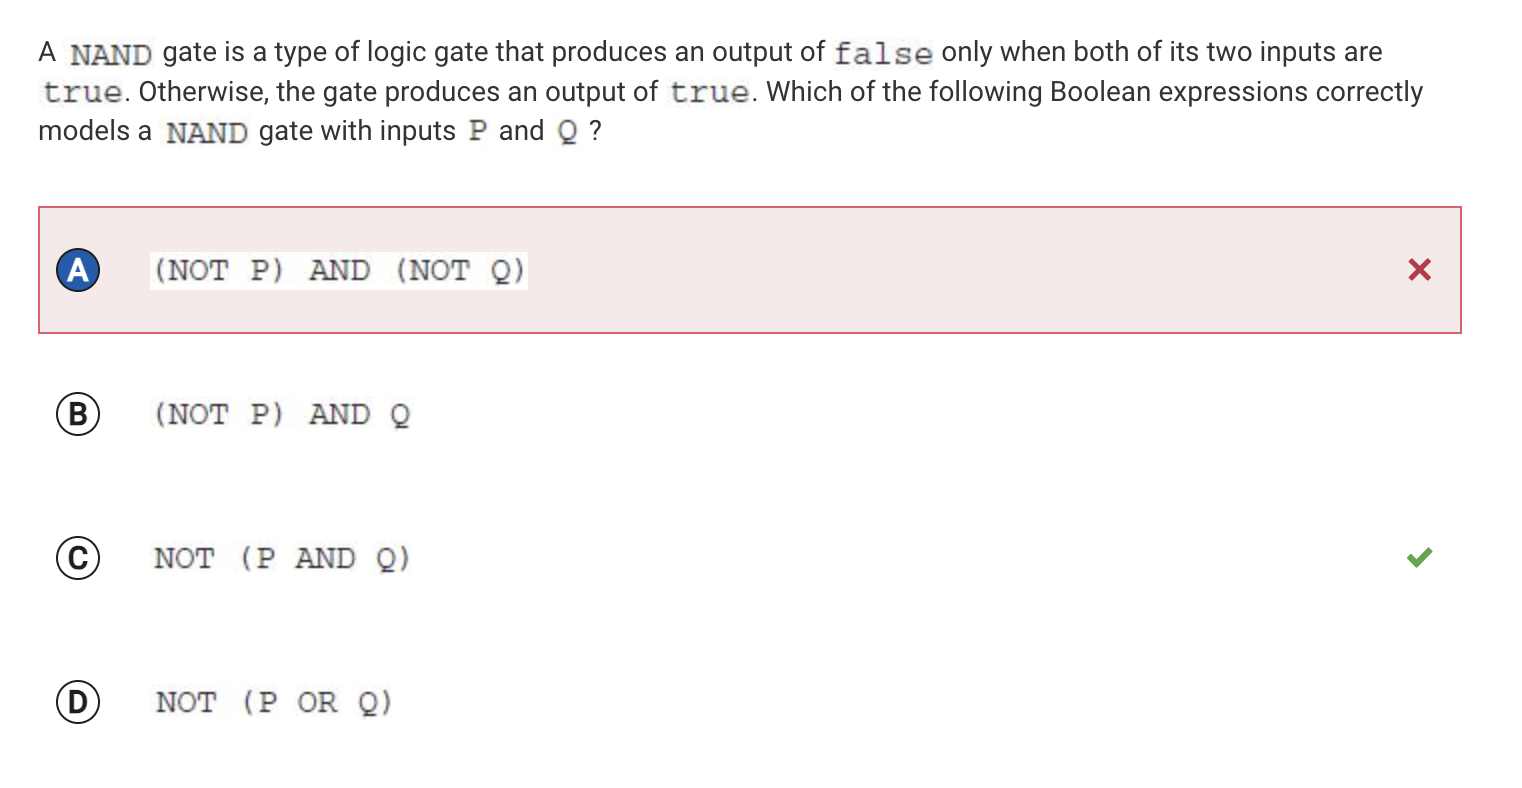The image size is (1522, 788).
Task: Click the red X incorrect mark
Action: 1419,269
